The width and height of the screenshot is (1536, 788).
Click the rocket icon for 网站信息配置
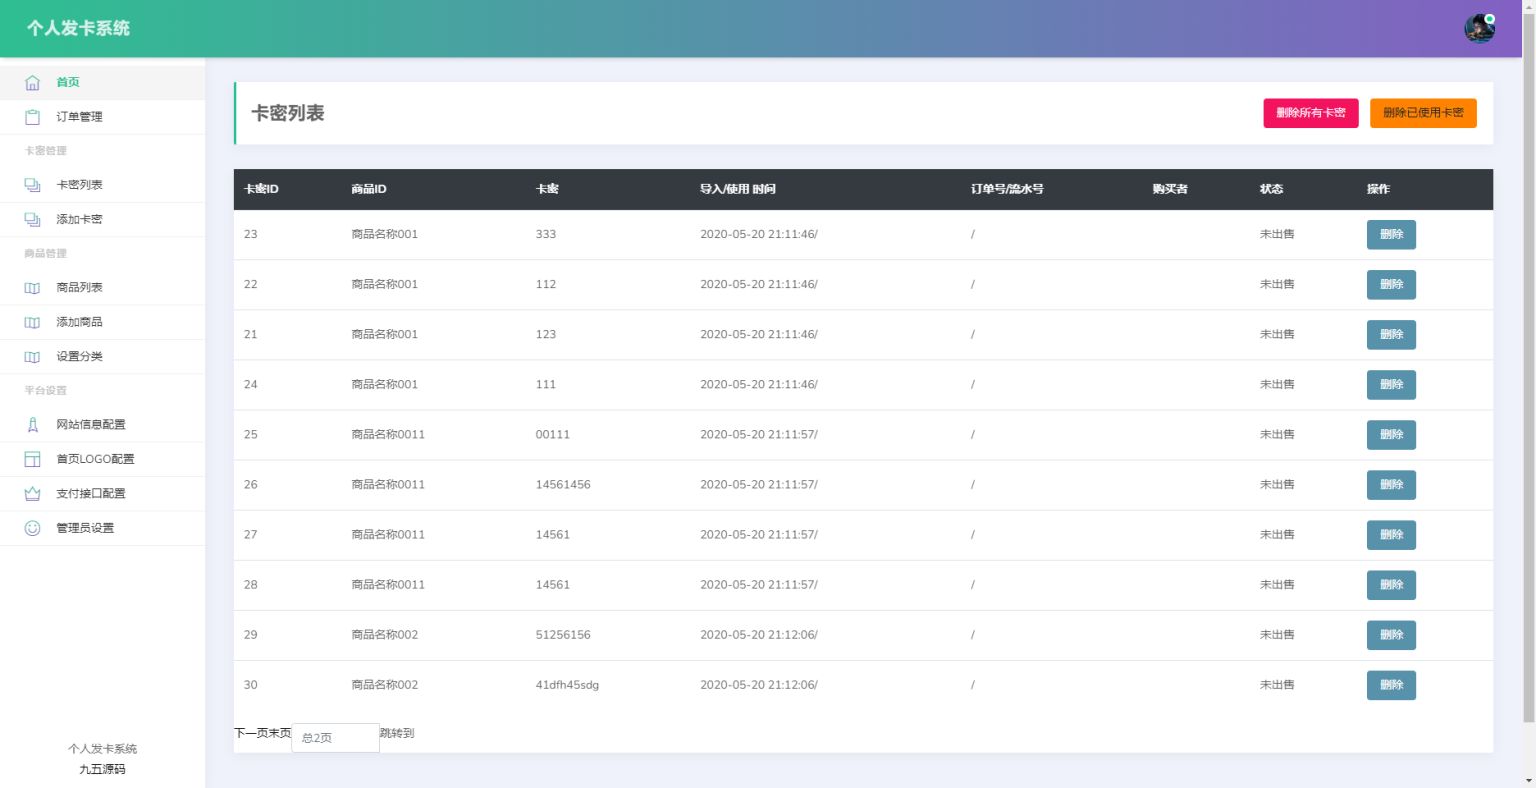click(x=32, y=425)
